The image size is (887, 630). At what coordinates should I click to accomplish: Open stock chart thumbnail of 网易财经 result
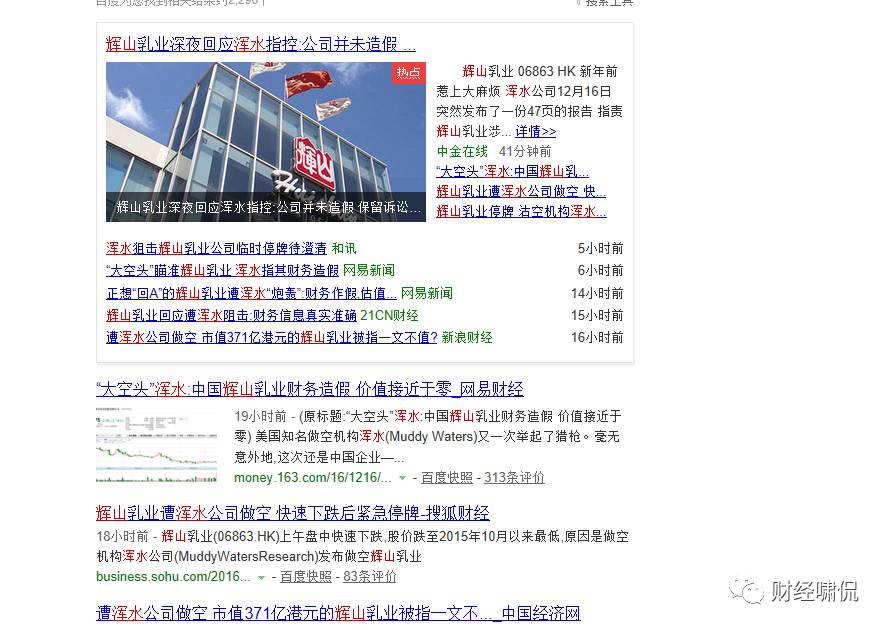[157, 445]
